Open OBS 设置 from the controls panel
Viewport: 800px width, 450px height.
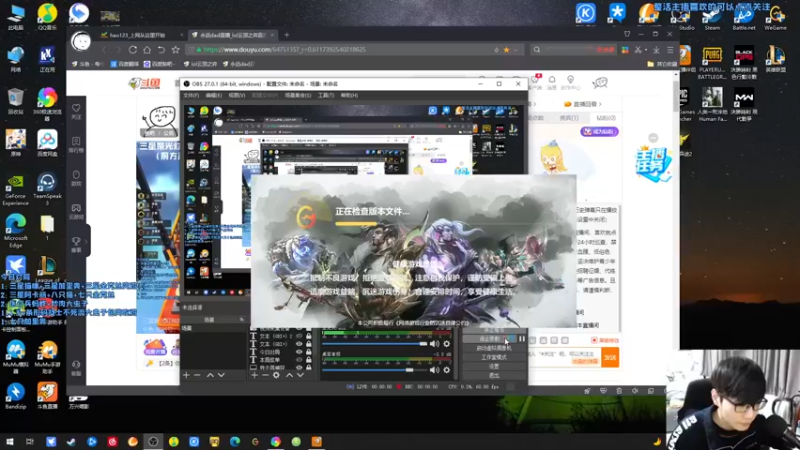pos(494,366)
